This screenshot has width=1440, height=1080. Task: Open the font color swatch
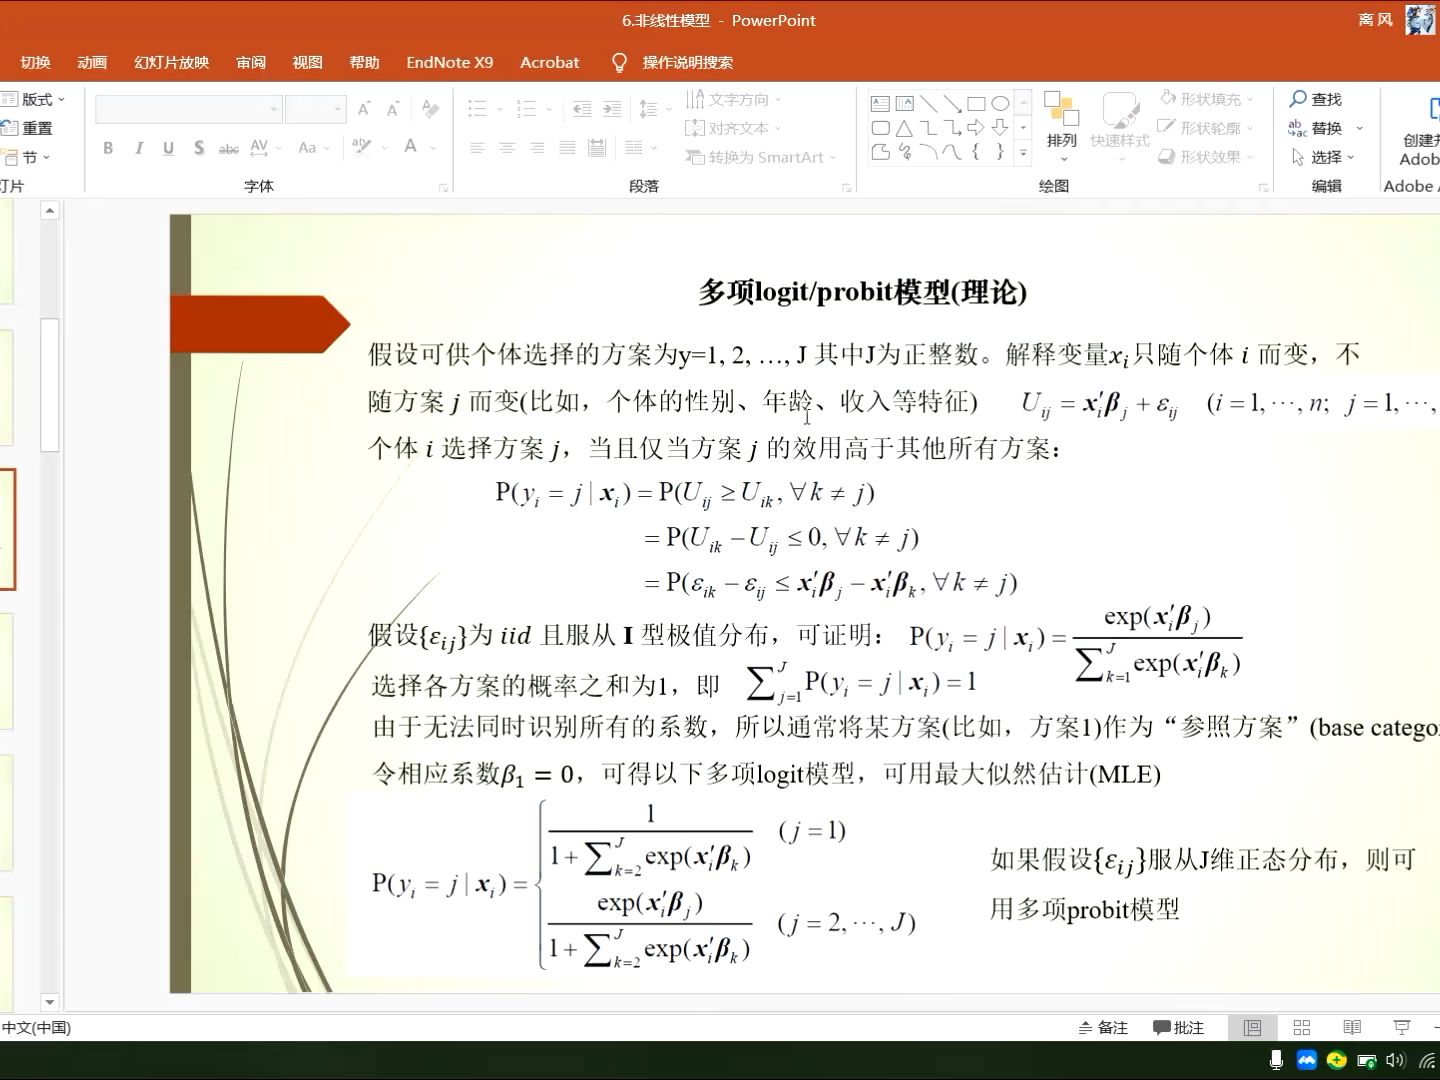[409, 147]
